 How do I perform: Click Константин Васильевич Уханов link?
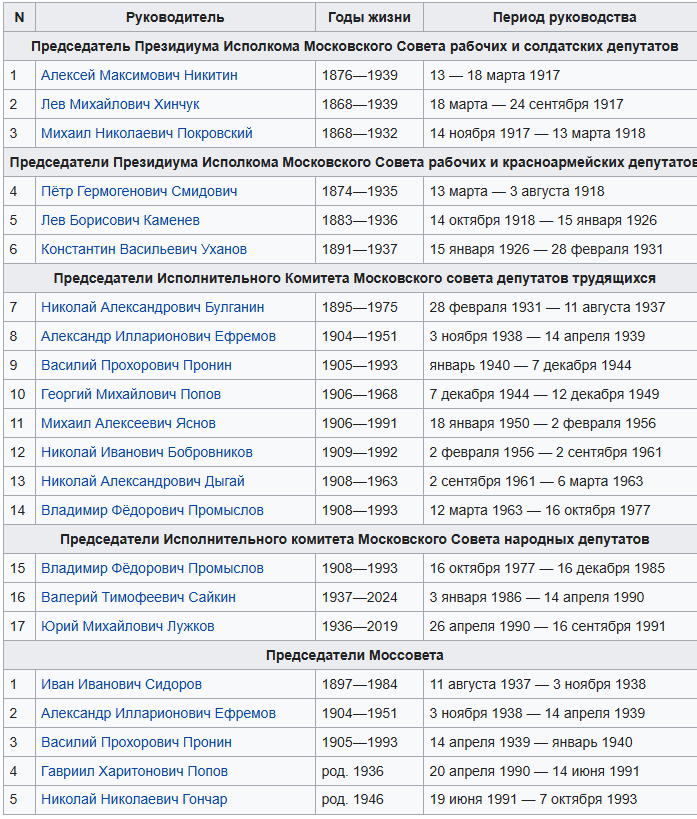(144, 249)
